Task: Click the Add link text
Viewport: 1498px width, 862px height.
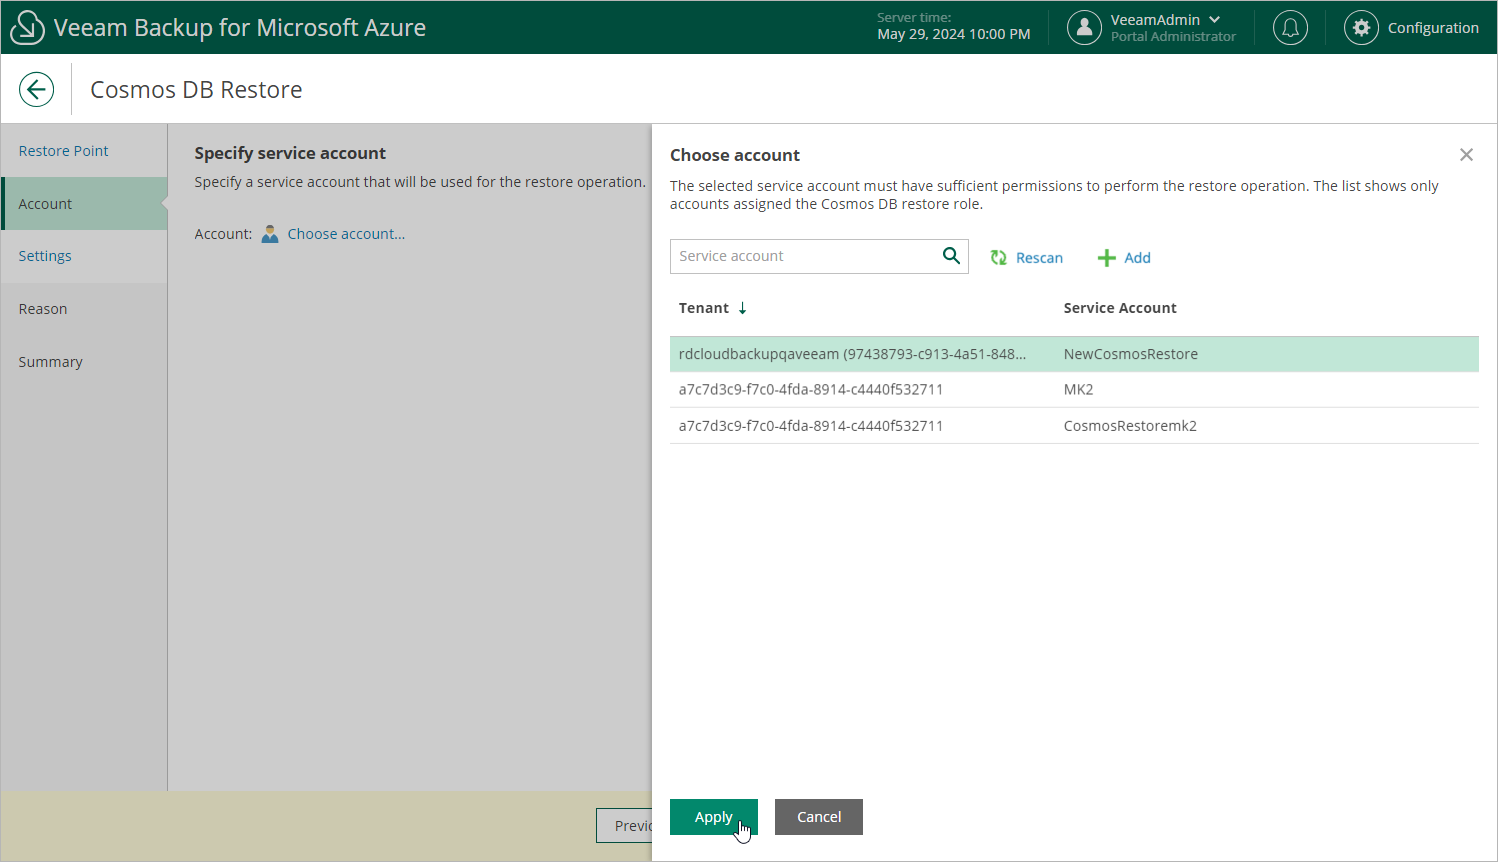Action: coord(1137,258)
